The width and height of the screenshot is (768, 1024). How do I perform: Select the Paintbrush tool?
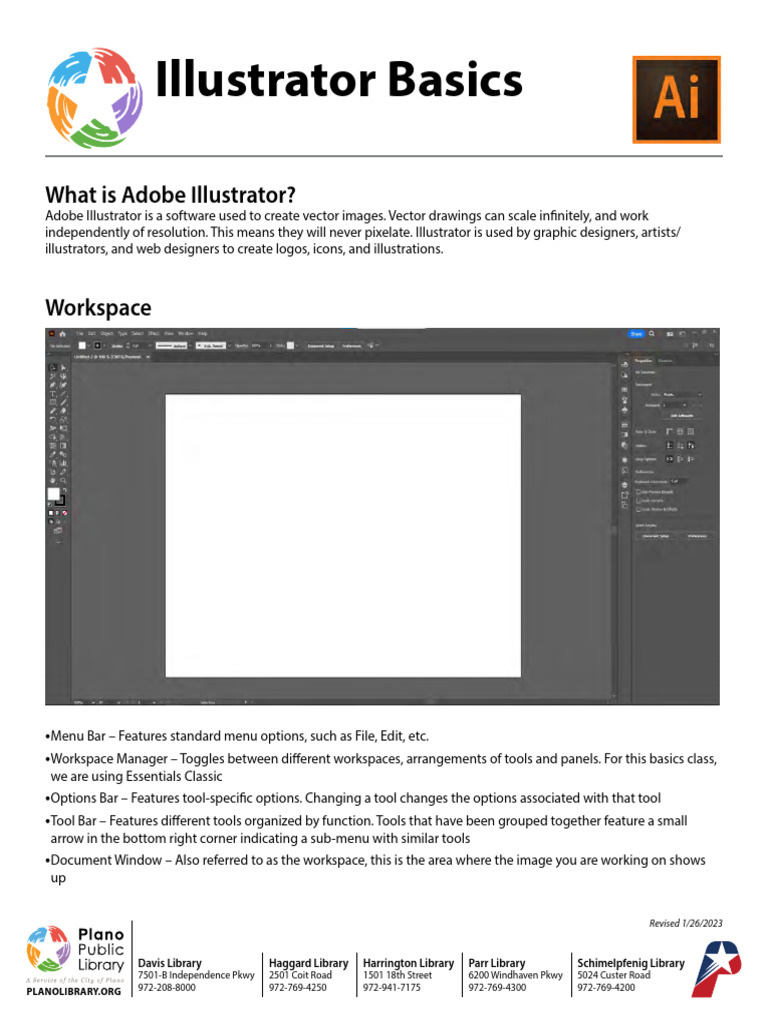pyautogui.click(x=63, y=402)
